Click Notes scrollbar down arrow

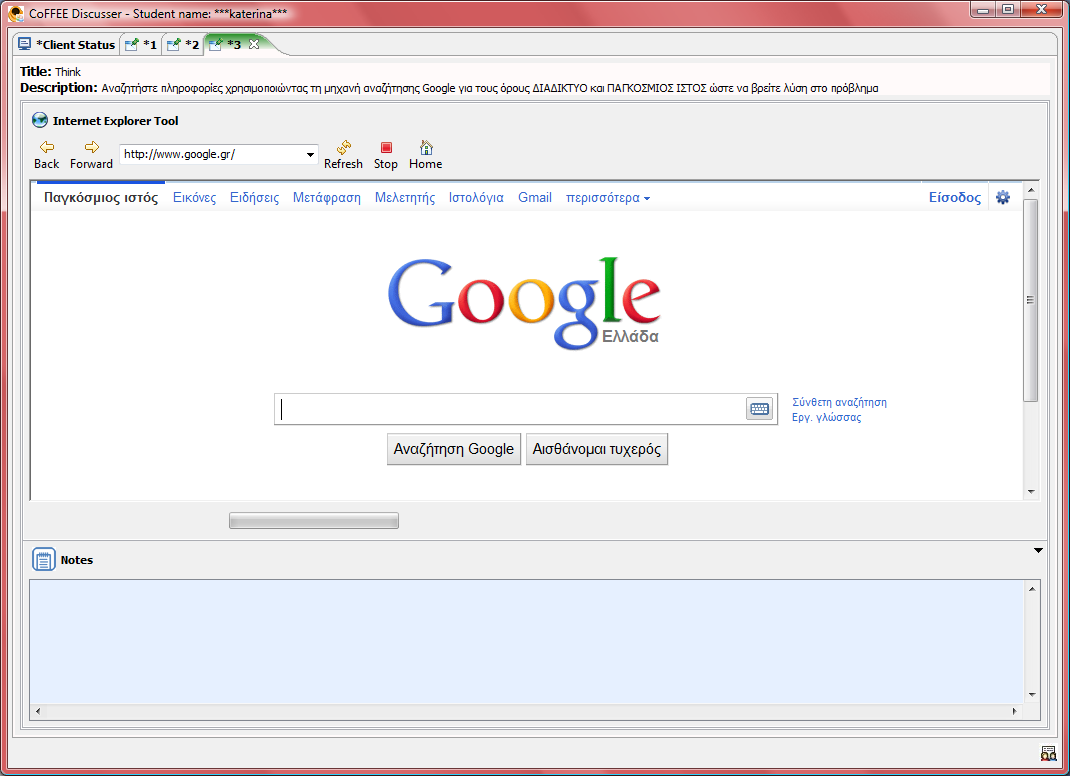(1032, 695)
